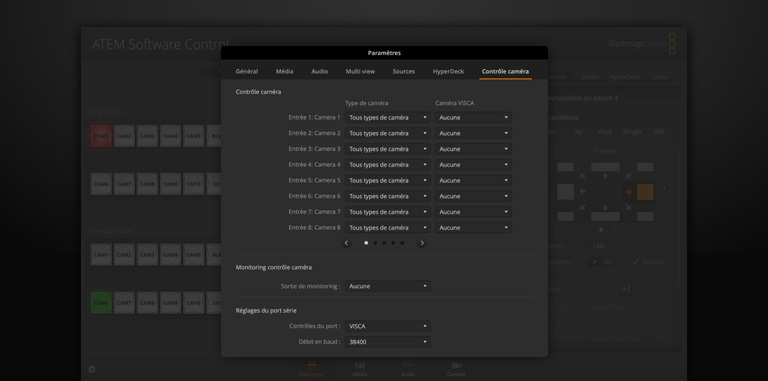Click the orange square DVE pattern
This screenshot has height=381, width=768.
[x=645, y=192]
